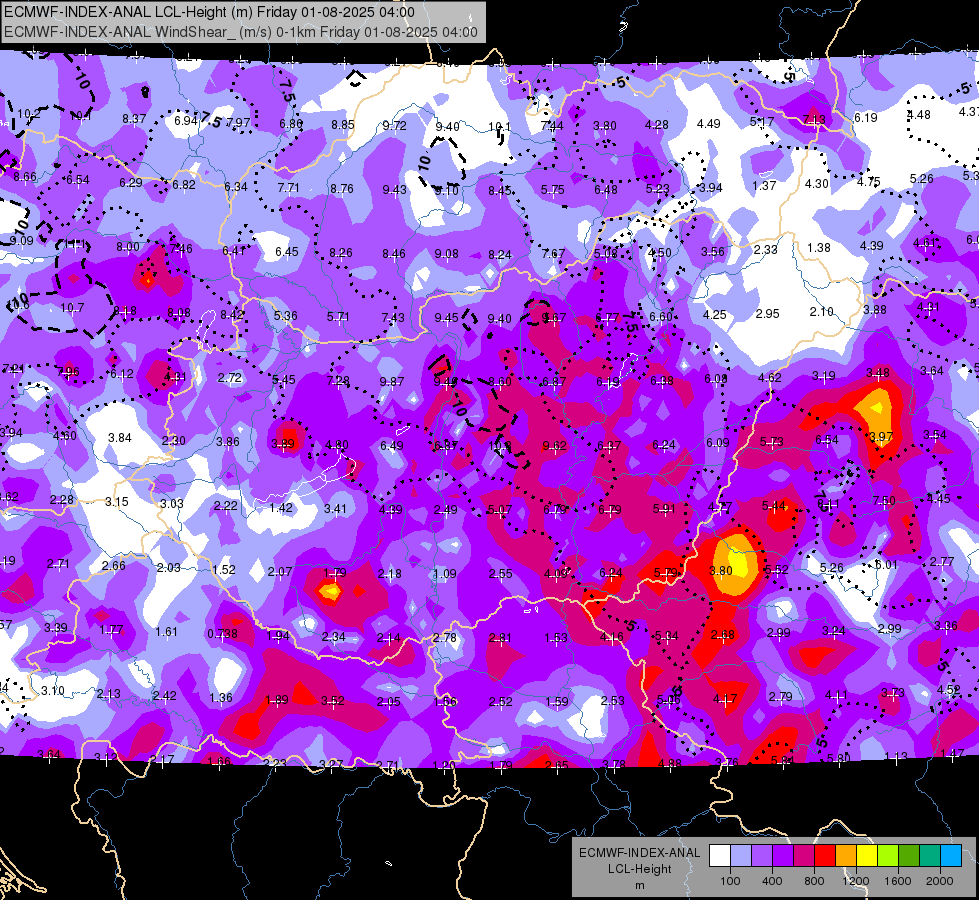The image size is (979, 900).
Task: Click the grid value '4.49'
Action: point(709,124)
